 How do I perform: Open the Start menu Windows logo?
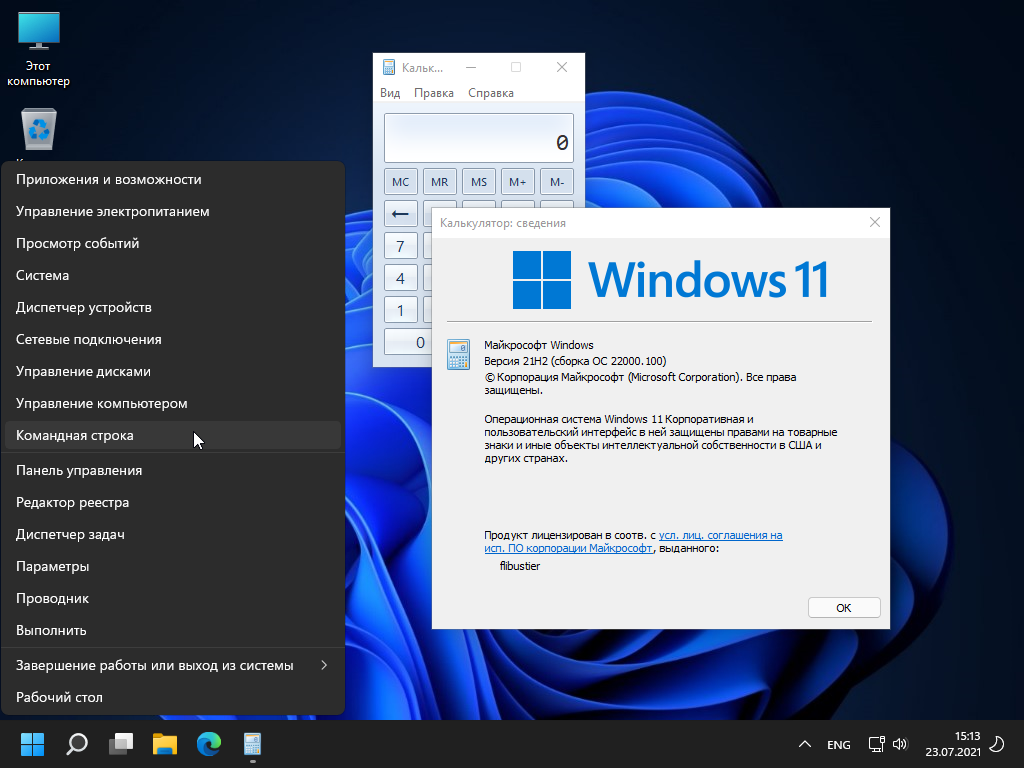(32, 744)
